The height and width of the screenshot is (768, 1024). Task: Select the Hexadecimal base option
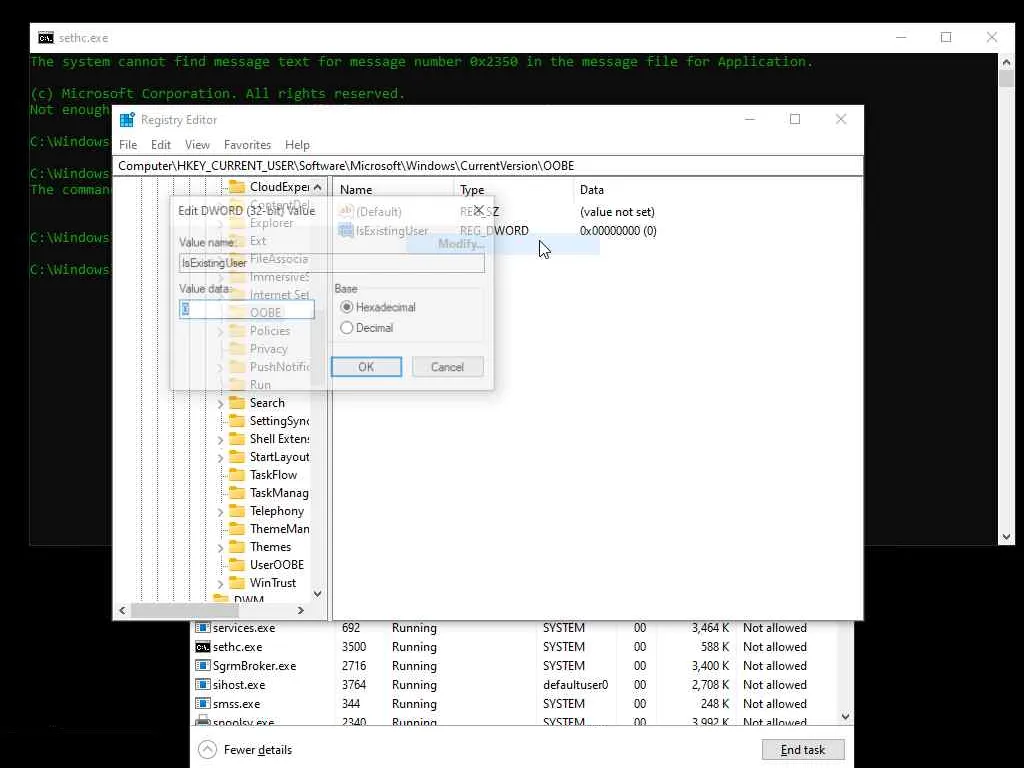click(347, 307)
